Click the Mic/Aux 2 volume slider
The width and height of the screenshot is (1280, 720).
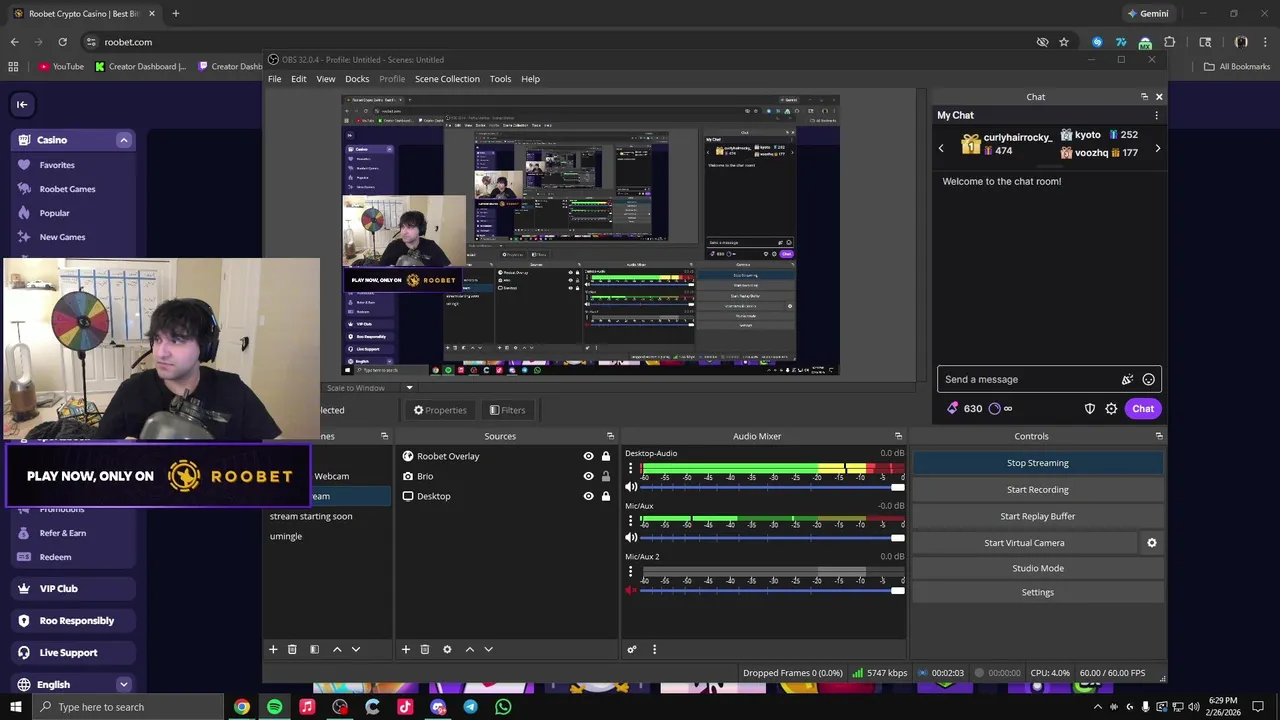point(771,590)
